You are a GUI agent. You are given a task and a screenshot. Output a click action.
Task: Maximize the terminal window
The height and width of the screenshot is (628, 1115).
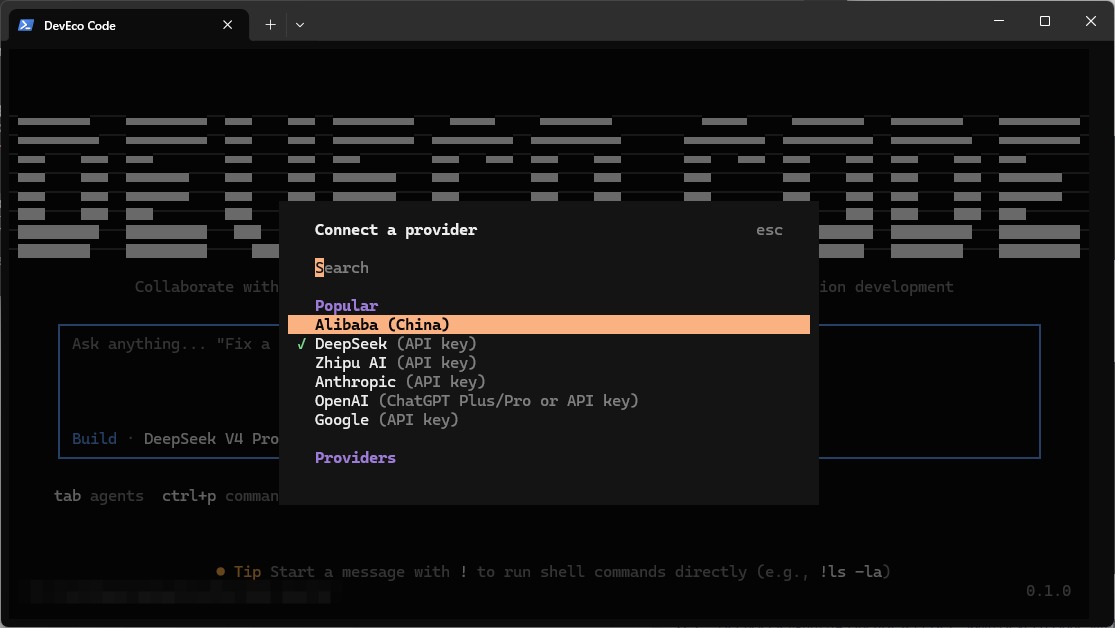[x=1045, y=21]
